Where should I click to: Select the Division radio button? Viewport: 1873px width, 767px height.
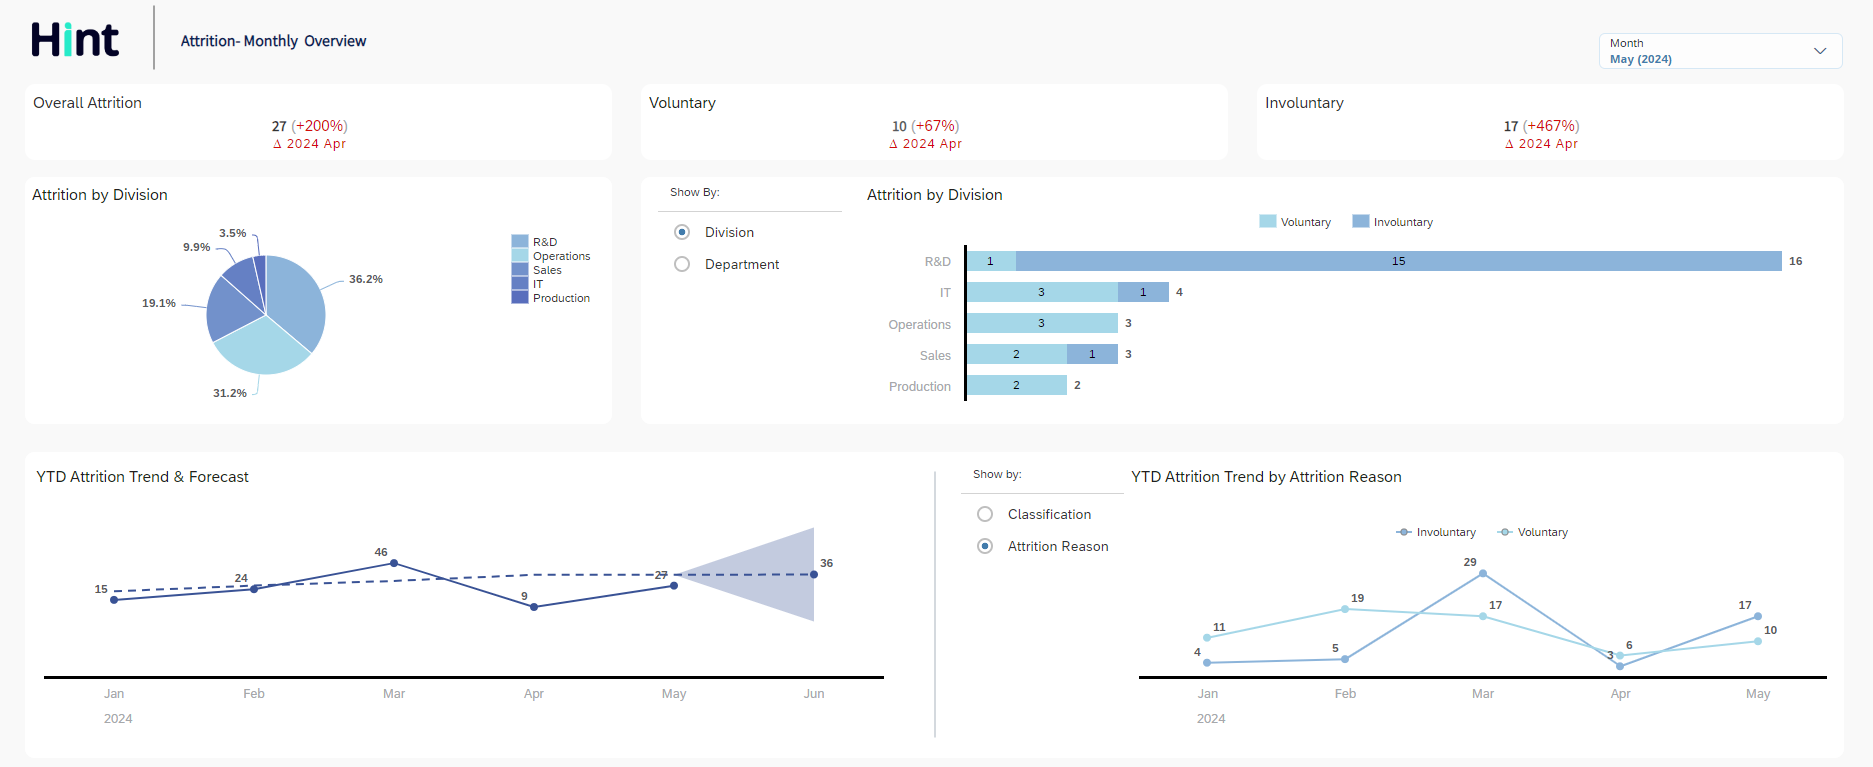point(682,232)
